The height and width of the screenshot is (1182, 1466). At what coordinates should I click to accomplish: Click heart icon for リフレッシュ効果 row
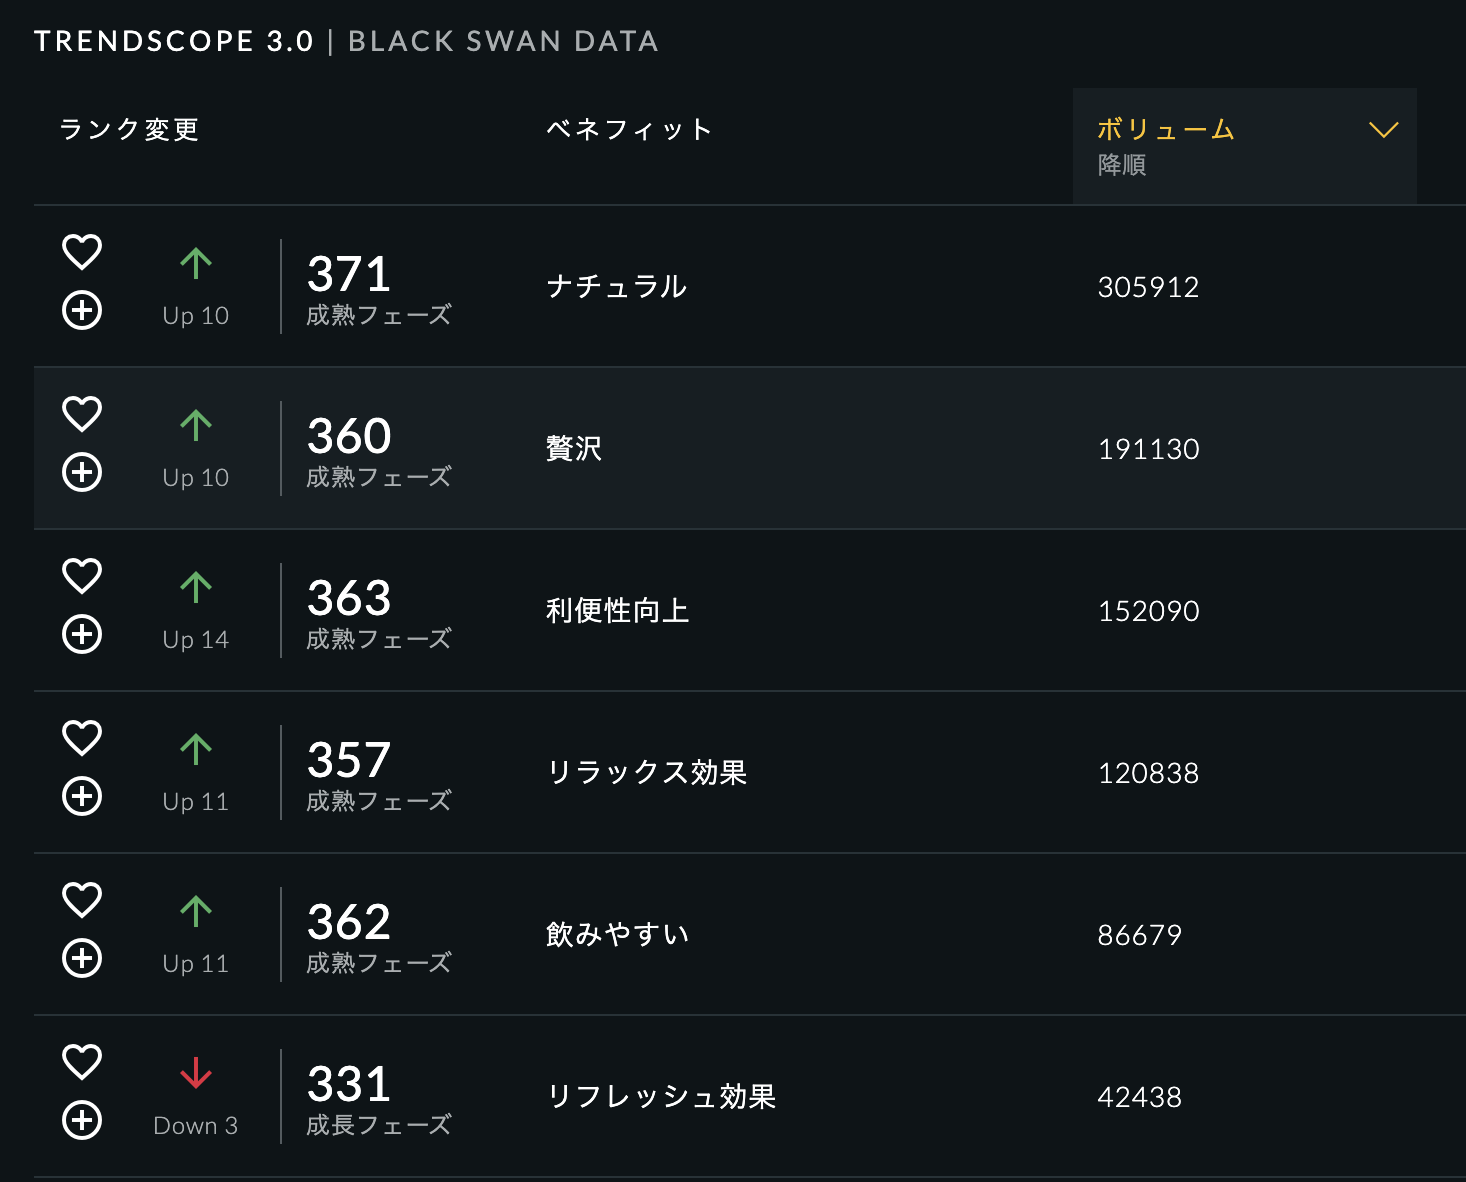coord(82,1062)
